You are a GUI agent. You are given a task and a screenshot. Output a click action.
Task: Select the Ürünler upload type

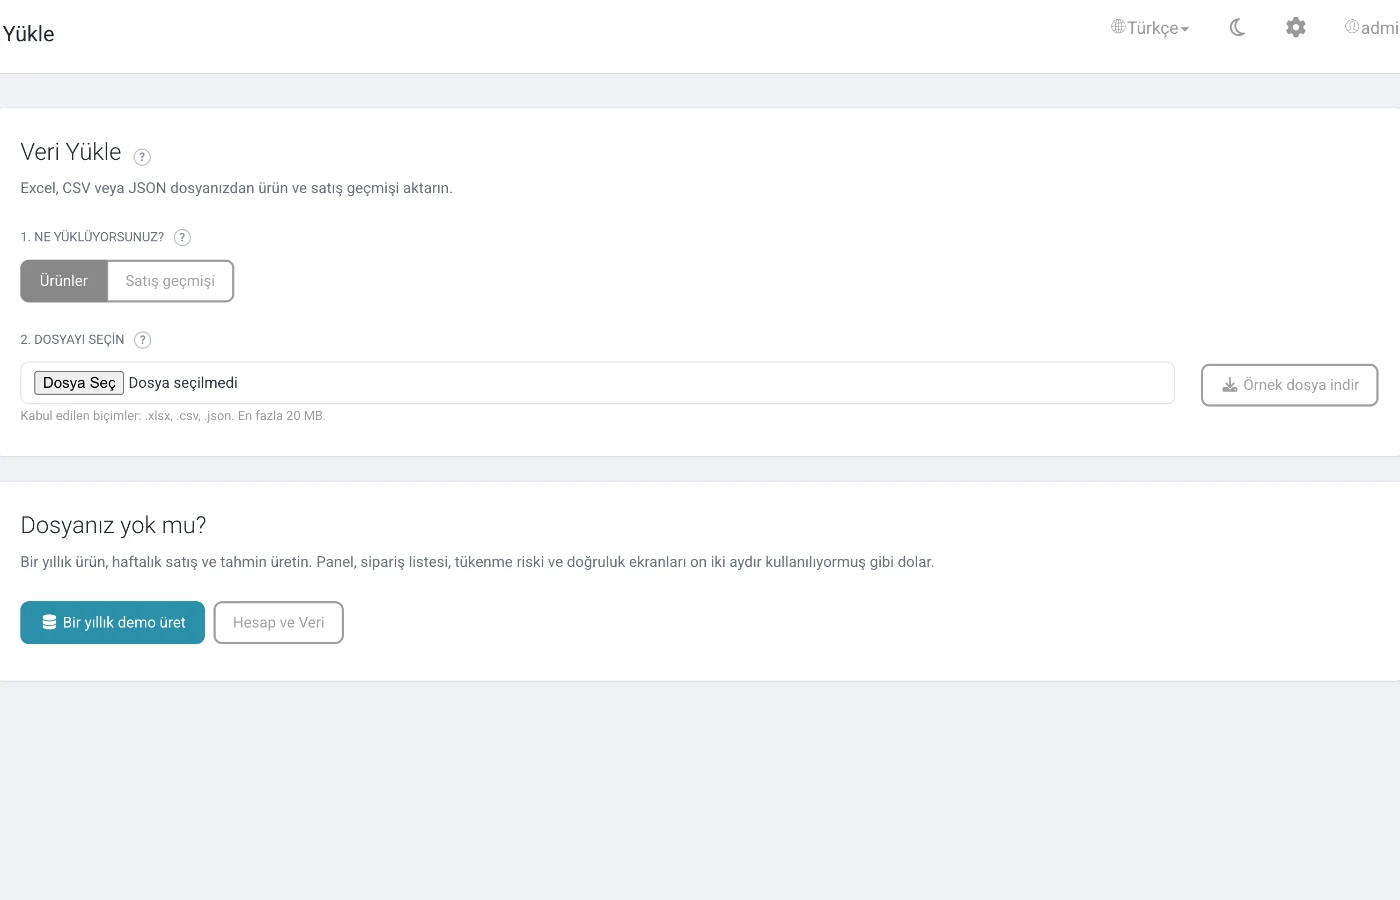64,281
